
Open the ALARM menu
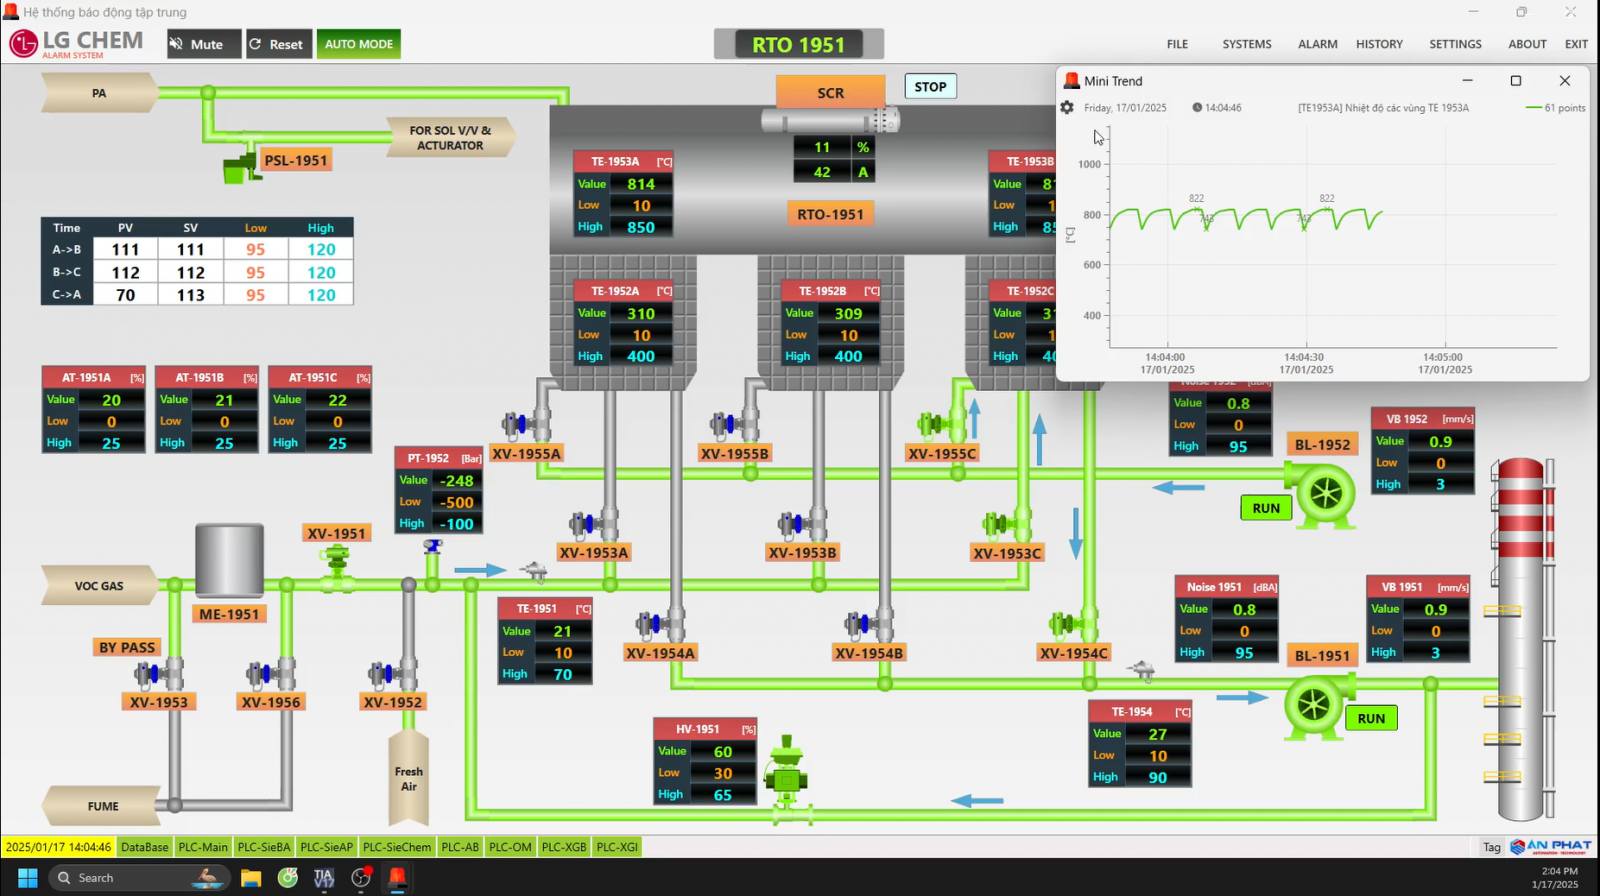click(1317, 44)
